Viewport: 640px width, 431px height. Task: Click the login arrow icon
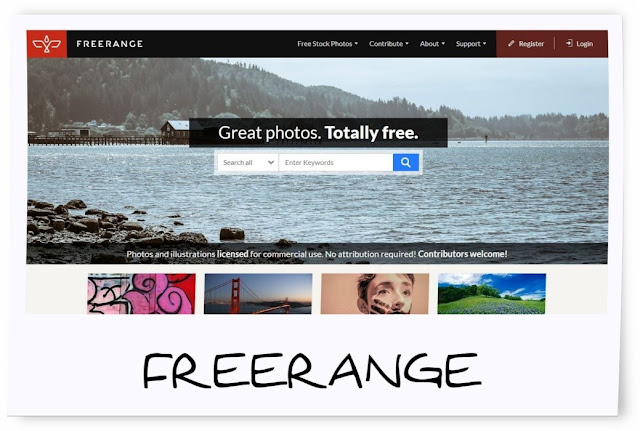[569, 43]
